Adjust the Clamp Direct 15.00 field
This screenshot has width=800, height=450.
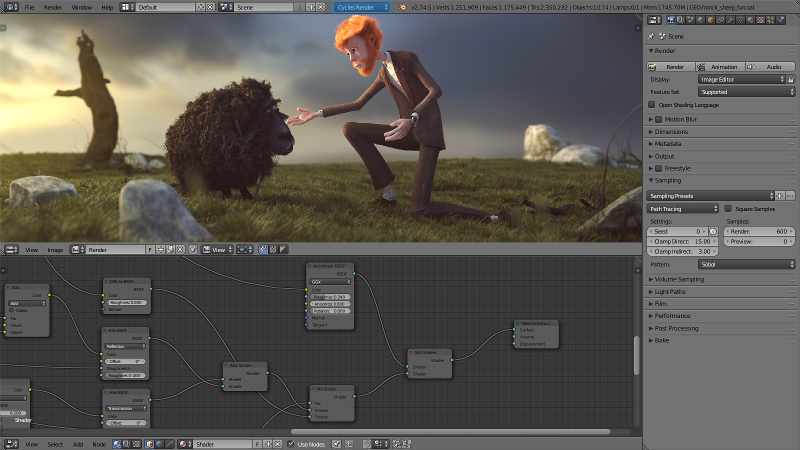click(683, 241)
